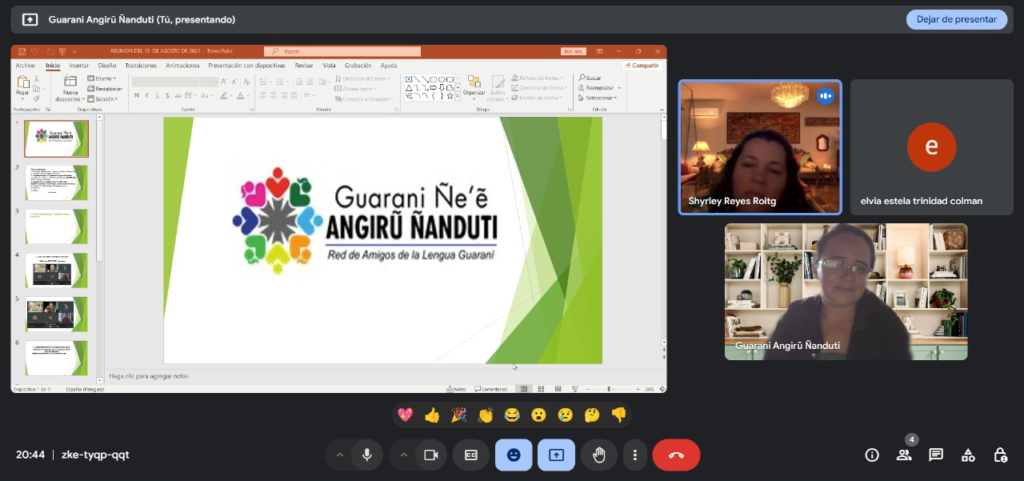Click the Nueva diapositiva slide icon
This screenshot has width=1024, height=481.
[69, 82]
